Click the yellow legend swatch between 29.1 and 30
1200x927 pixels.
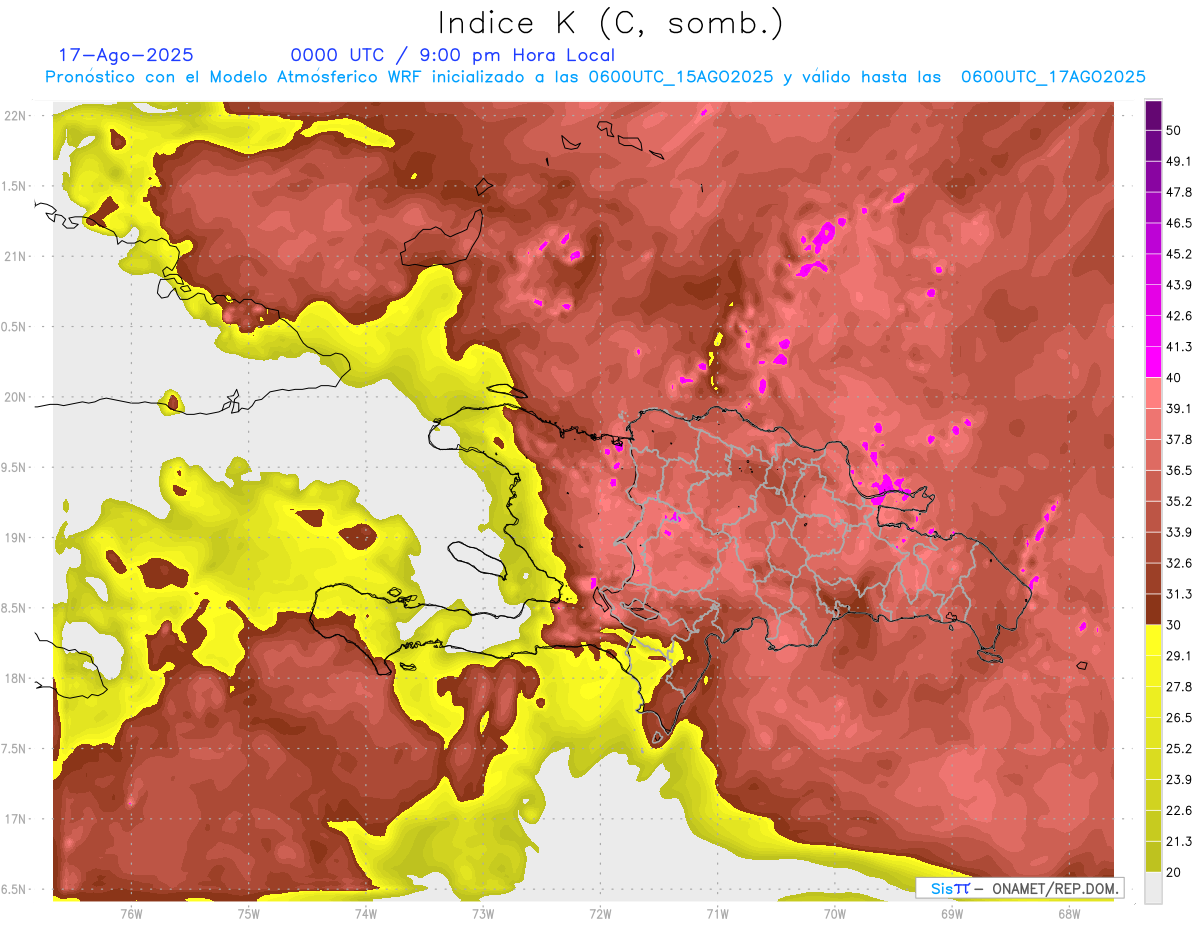[x=1153, y=641]
